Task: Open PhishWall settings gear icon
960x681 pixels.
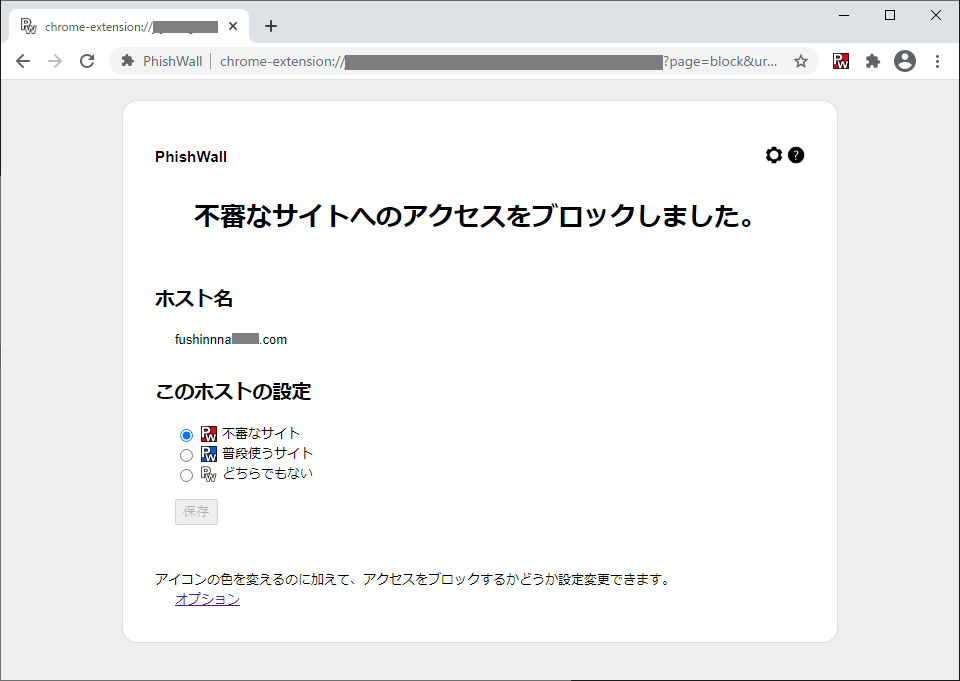Action: click(x=773, y=155)
